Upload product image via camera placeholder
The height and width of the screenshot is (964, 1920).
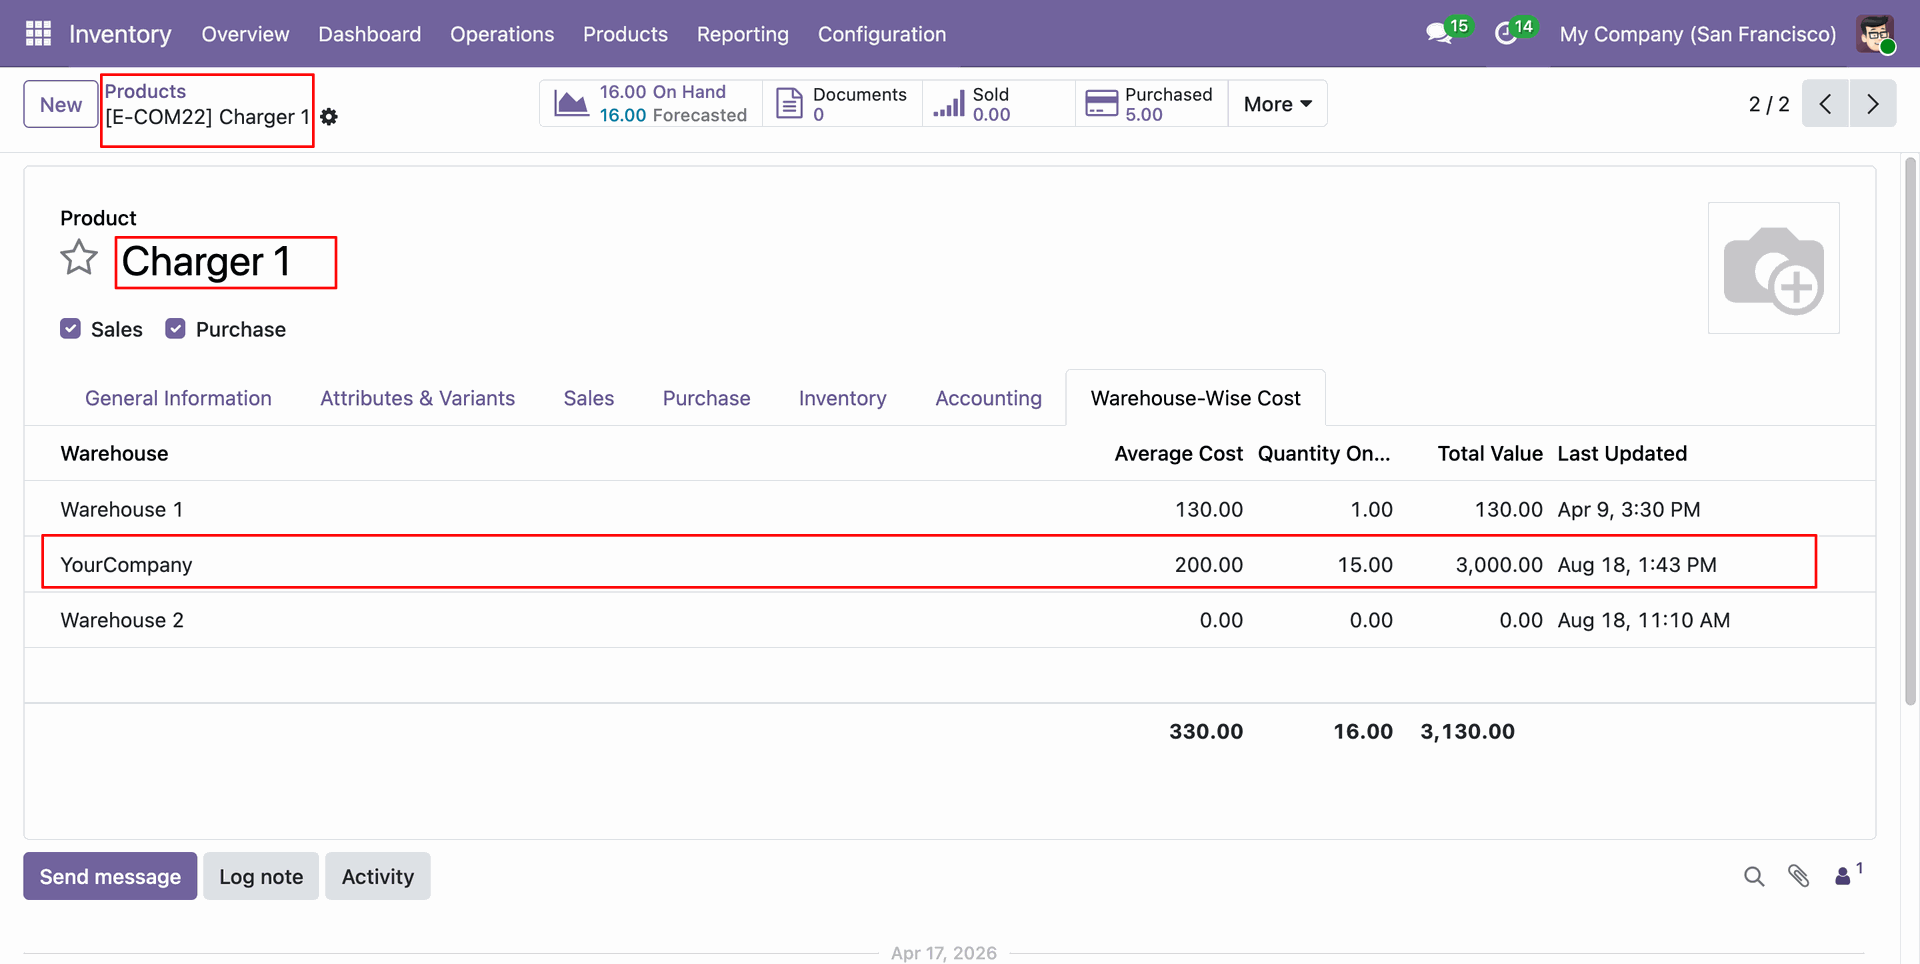[1774, 268]
